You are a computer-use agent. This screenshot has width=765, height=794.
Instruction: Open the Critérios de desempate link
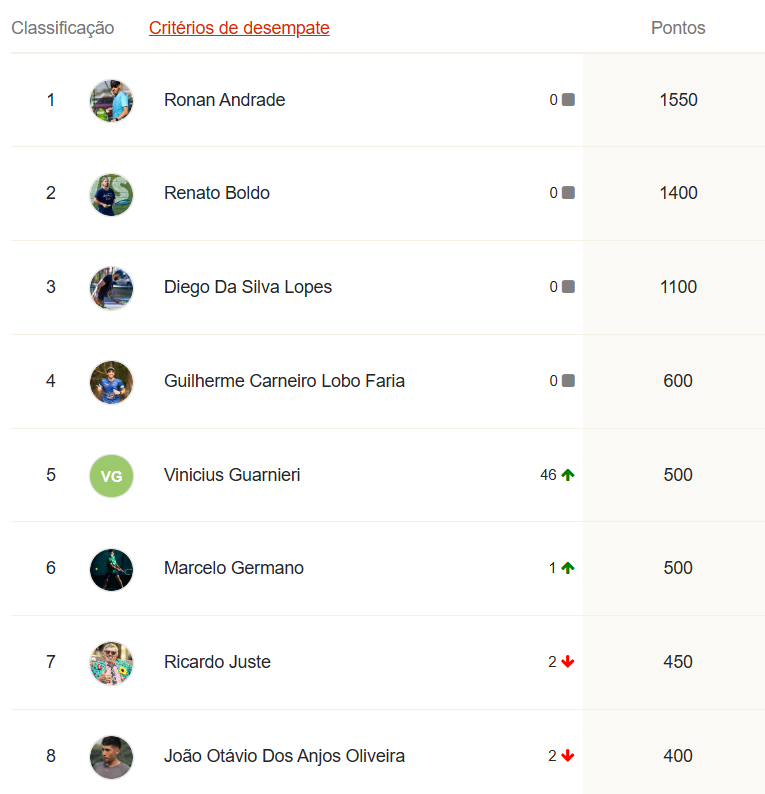pyautogui.click(x=239, y=28)
